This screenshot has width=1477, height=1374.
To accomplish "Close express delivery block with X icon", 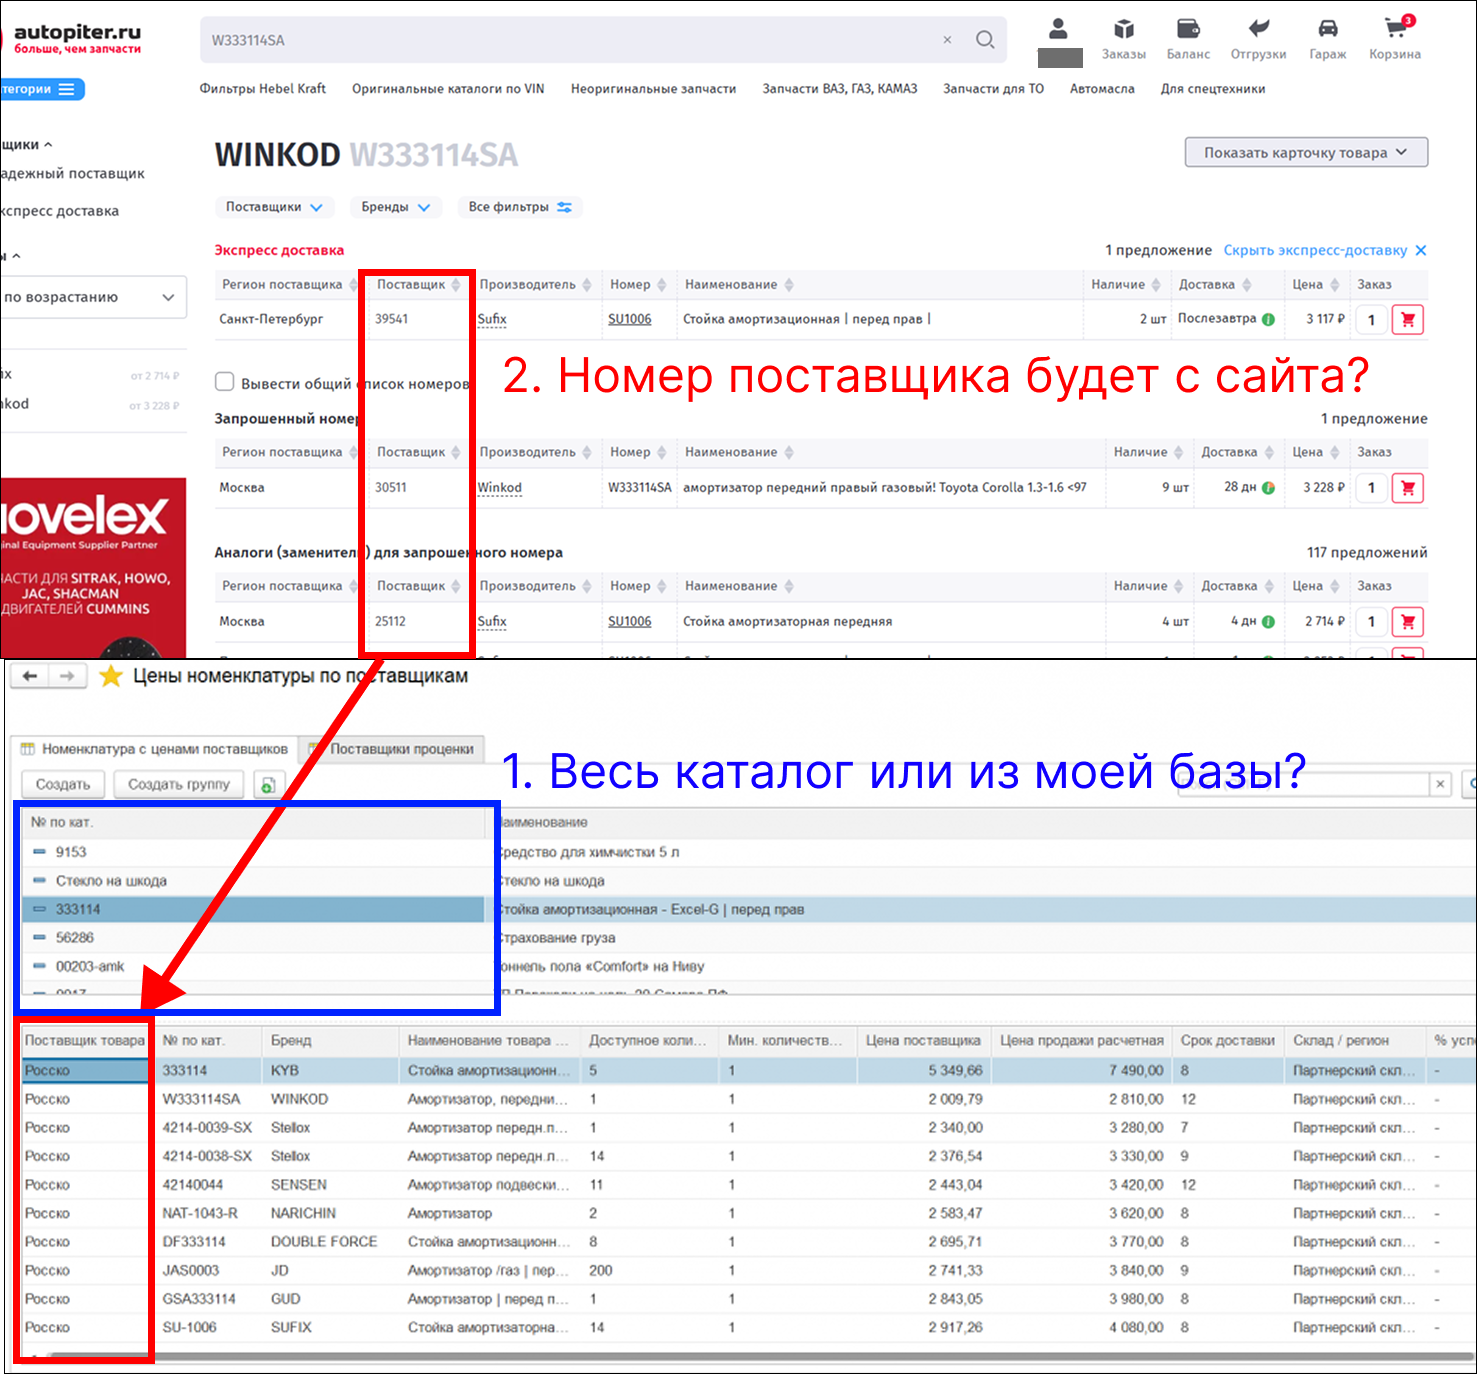I will point(1421,250).
